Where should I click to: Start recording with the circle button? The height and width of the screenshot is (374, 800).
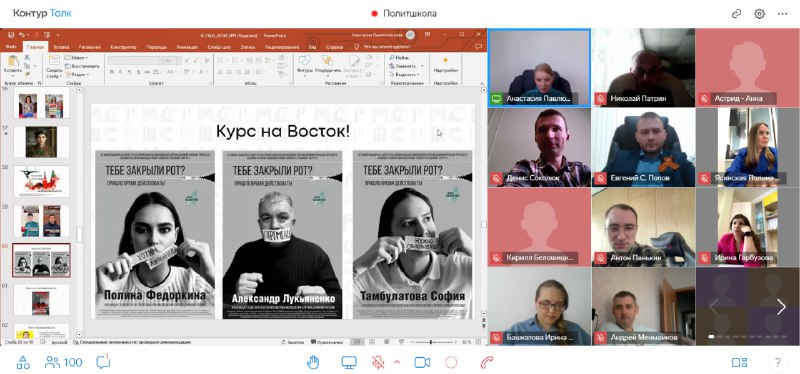[x=451, y=363]
